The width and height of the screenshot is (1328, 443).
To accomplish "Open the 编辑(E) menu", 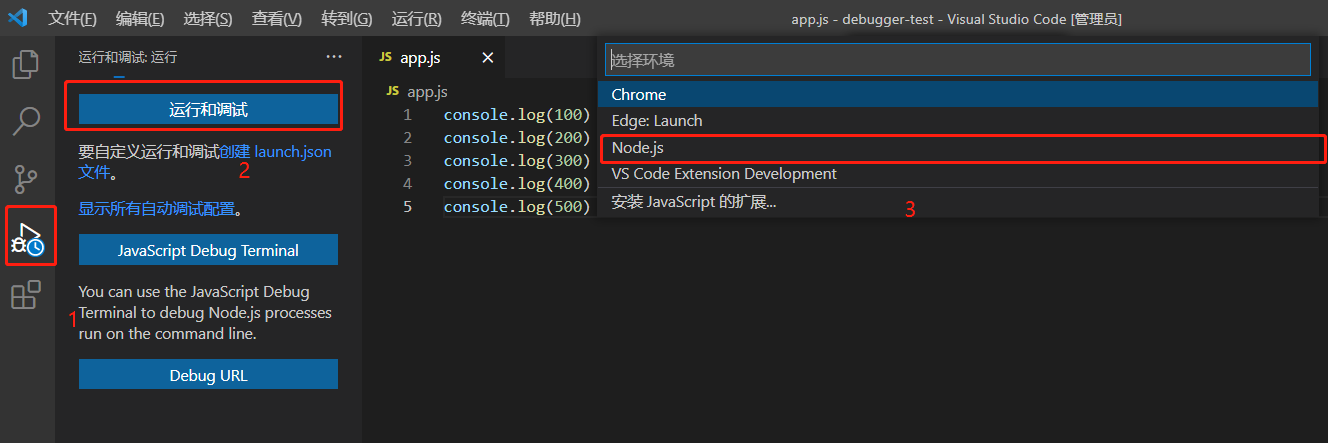I will click(x=140, y=19).
